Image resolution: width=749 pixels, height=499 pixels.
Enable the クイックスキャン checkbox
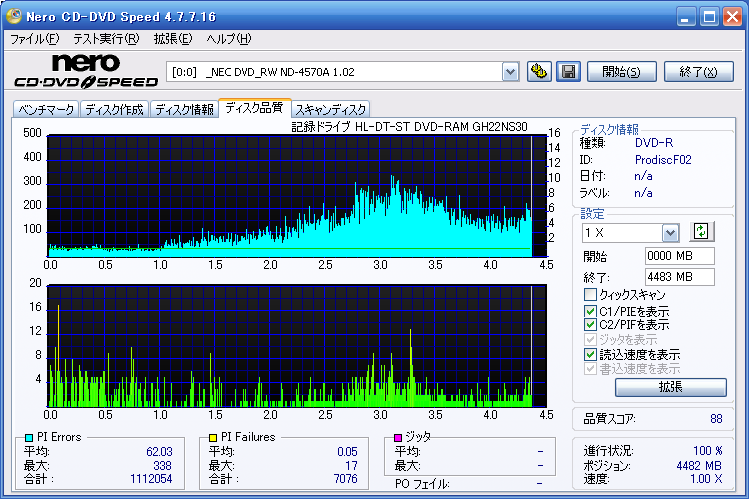(x=590, y=294)
